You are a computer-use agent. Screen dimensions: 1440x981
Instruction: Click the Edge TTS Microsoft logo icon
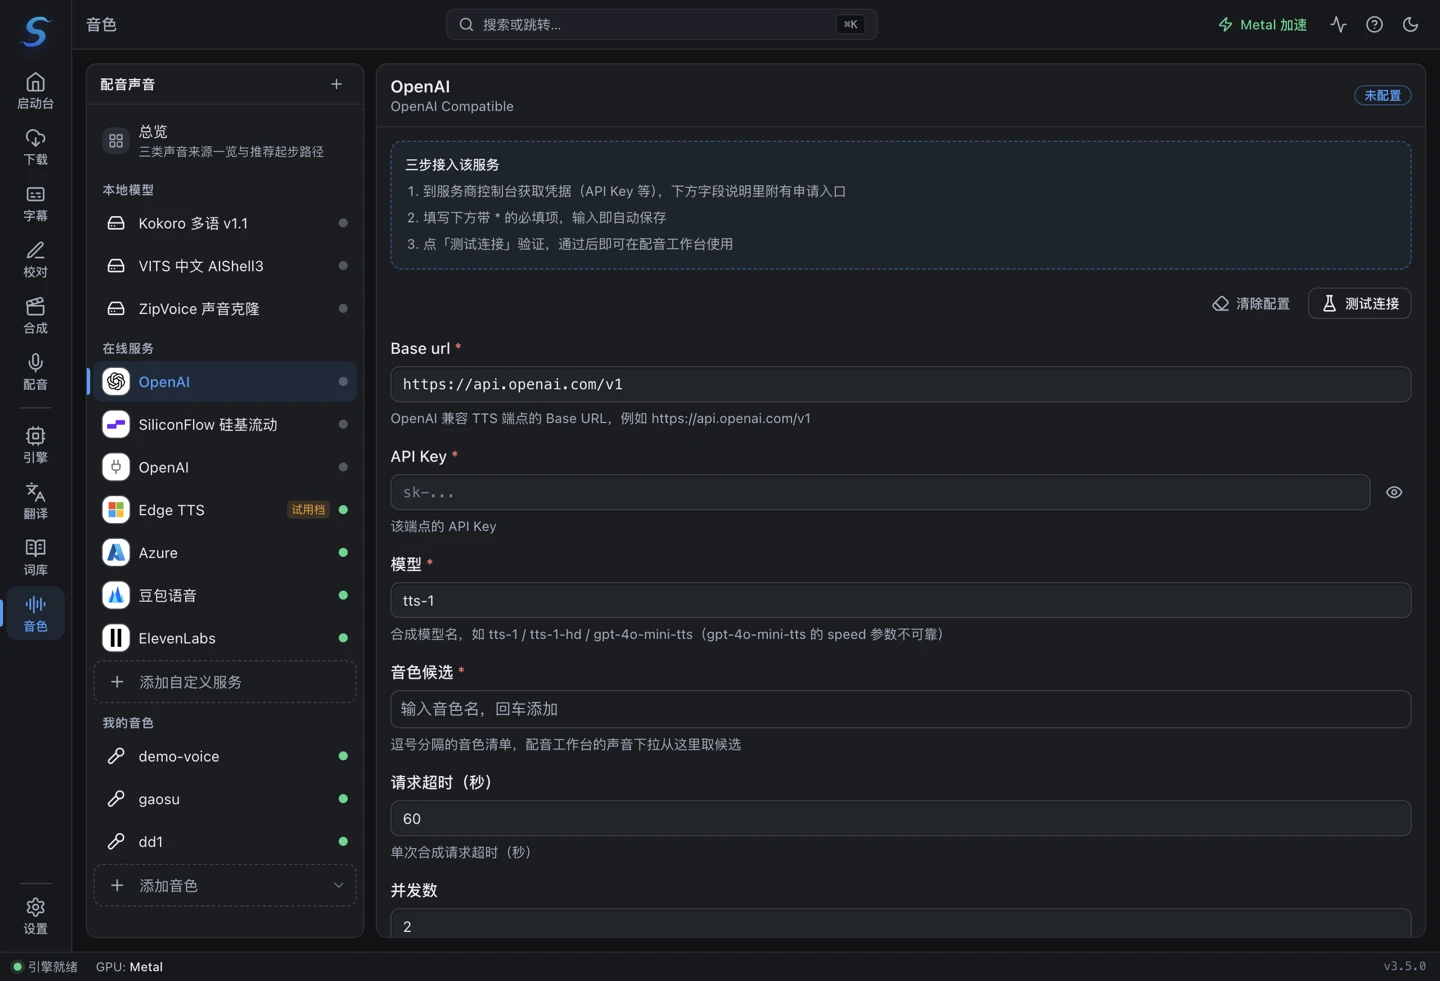click(x=116, y=510)
